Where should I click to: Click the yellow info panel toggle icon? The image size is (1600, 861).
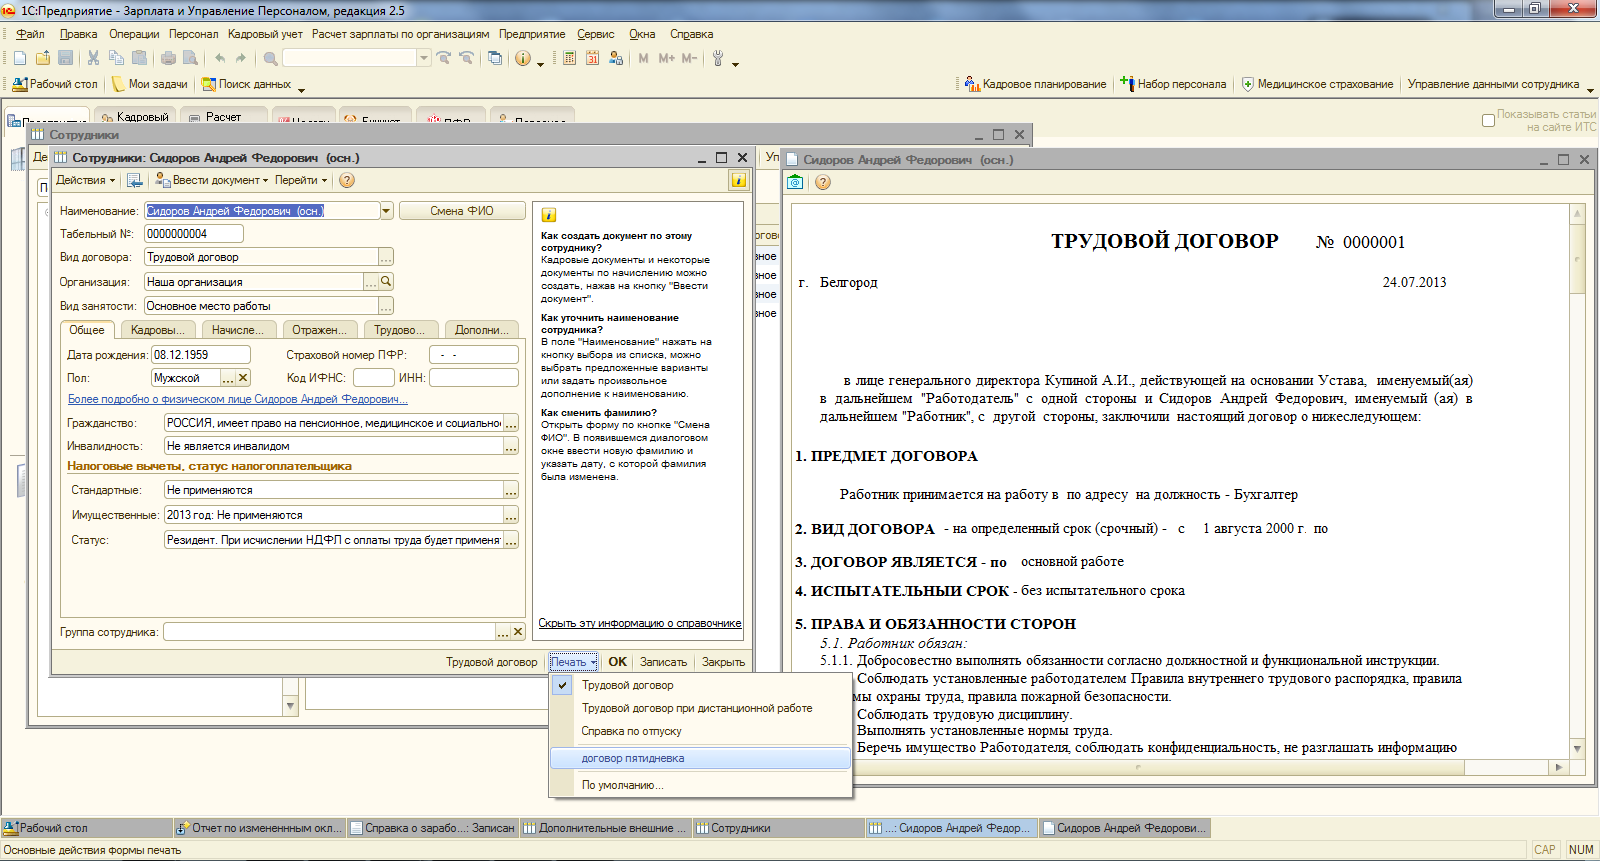click(738, 180)
